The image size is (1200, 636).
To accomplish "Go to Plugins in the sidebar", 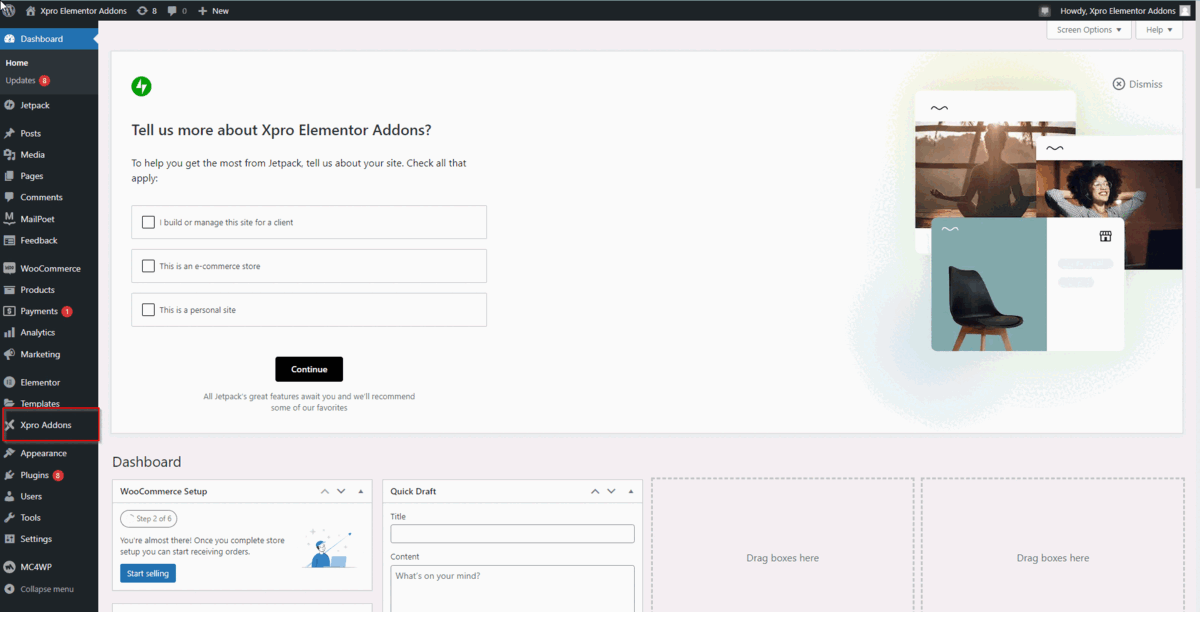I will [x=34, y=475].
